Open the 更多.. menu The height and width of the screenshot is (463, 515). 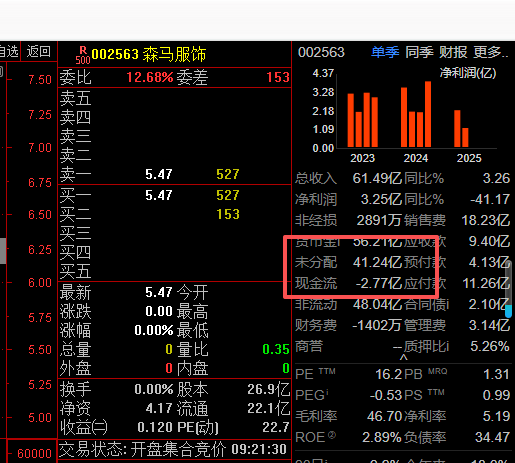(491, 52)
